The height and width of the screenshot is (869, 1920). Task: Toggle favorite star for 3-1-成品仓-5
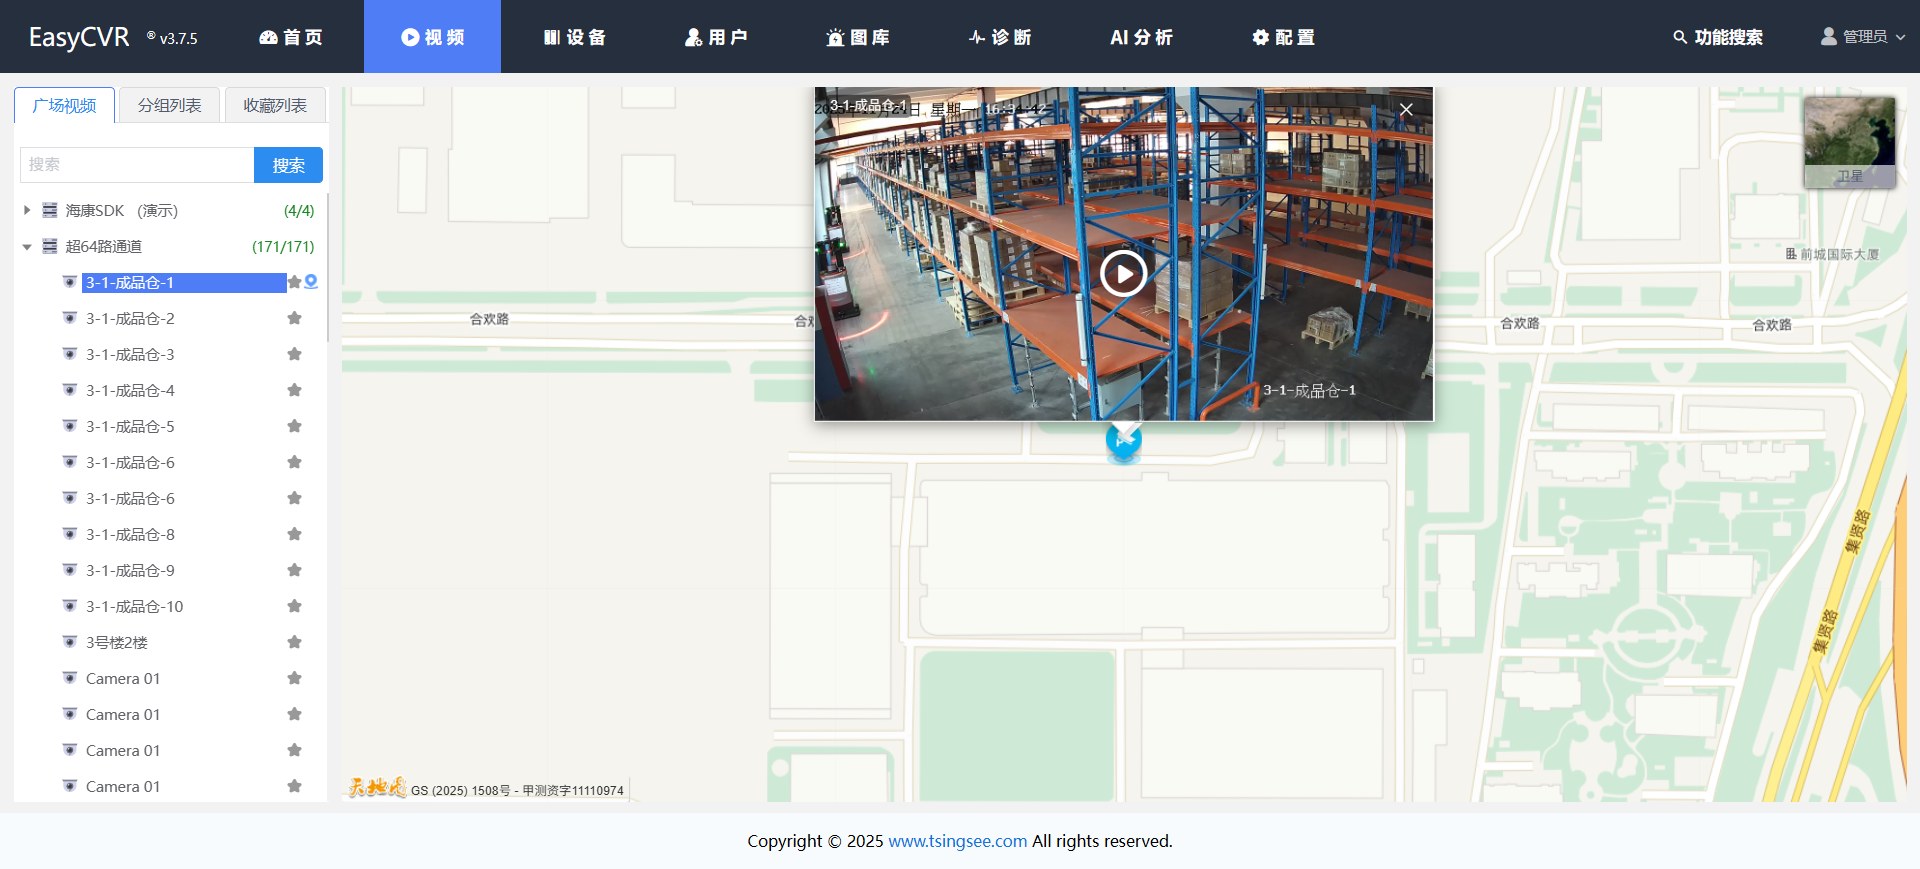pos(294,426)
